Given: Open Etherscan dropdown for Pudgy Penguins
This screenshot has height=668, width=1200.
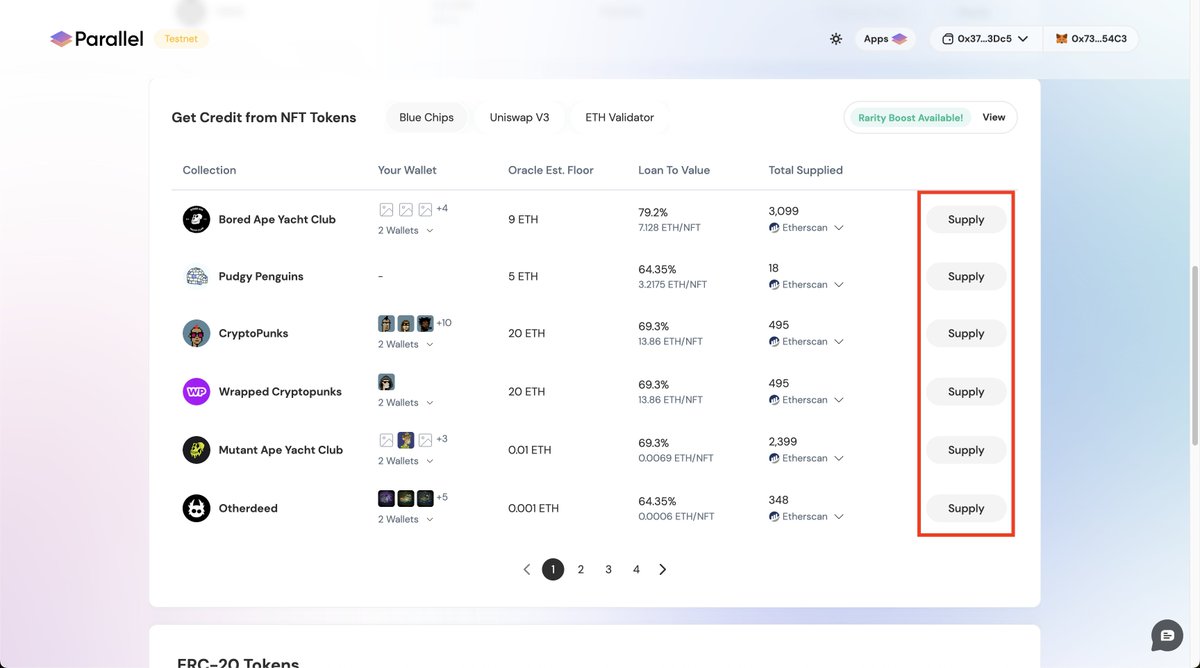Looking at the screenshot, I should pos(806,285).
